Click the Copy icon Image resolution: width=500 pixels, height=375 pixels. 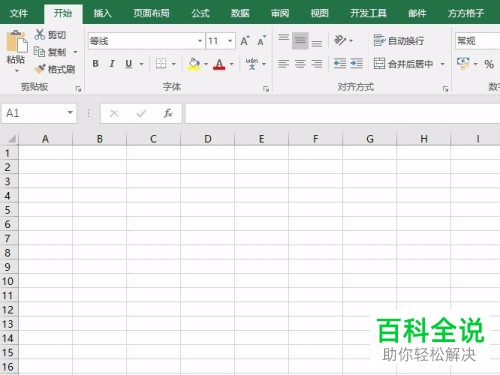click(40, 52)
